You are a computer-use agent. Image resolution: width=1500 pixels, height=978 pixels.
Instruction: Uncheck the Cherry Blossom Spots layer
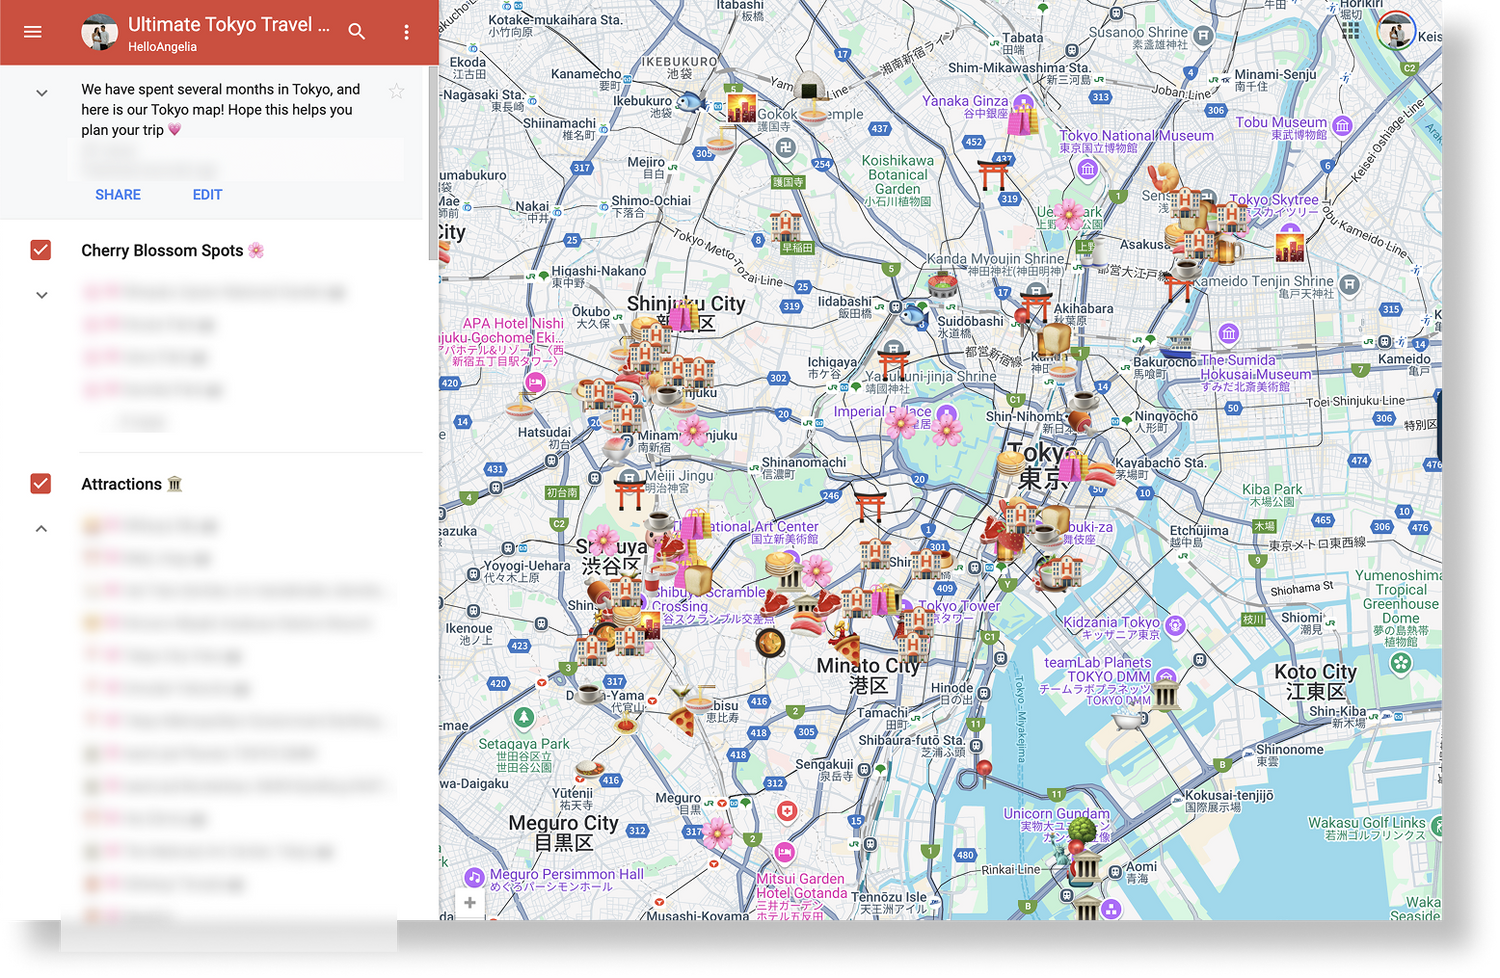[x=41, y=250]
